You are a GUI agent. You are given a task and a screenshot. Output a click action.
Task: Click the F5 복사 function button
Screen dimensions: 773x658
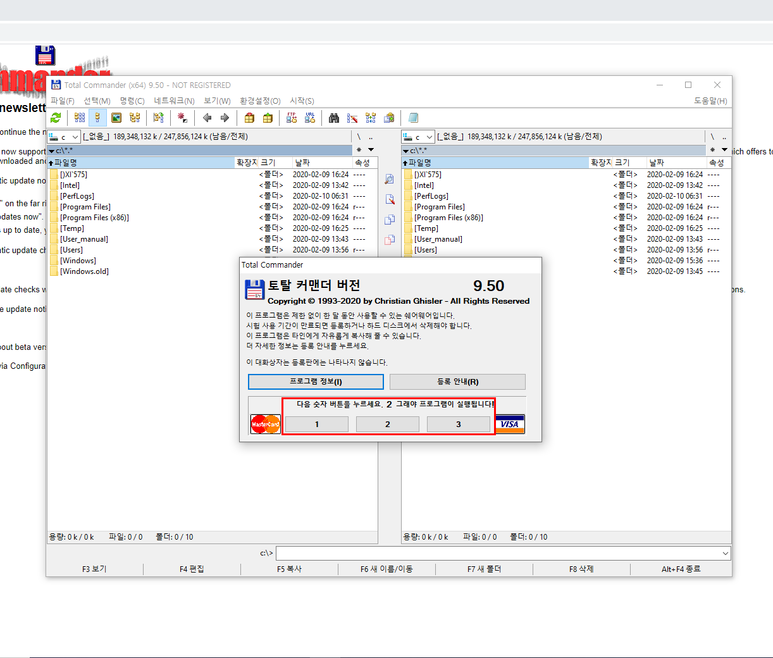[289, 569]
